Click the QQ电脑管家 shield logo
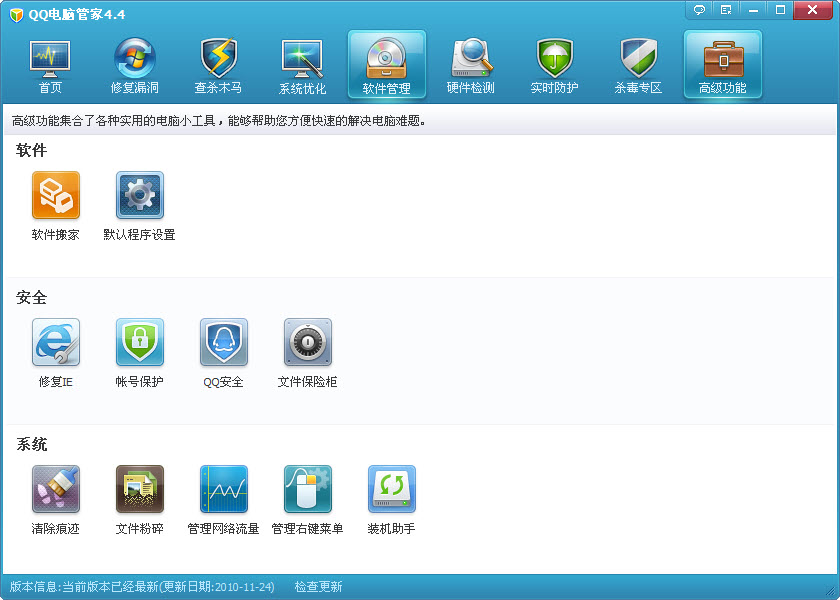The image size is (840, 600). 17,14
